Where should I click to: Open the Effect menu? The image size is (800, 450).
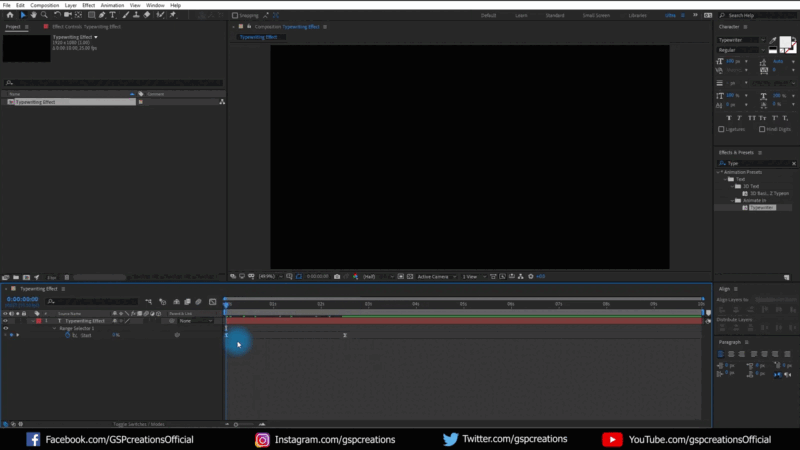tap(88, 5)
